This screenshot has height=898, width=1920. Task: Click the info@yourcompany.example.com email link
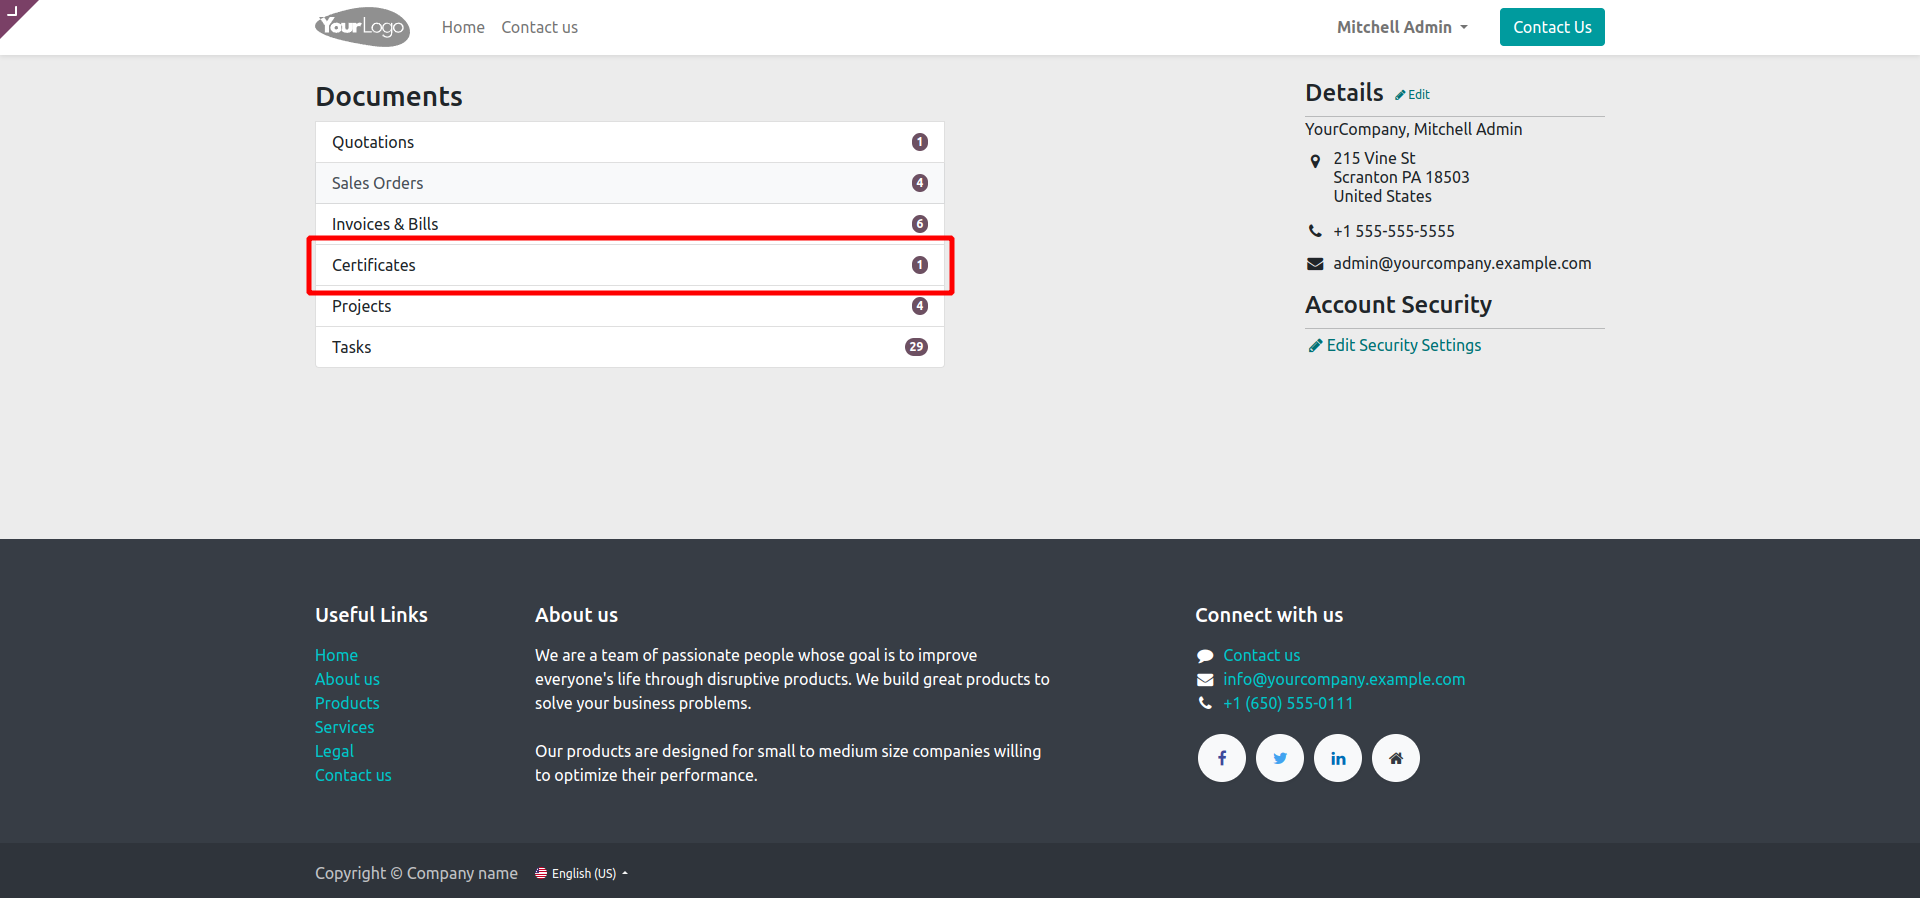point(1343,679)
